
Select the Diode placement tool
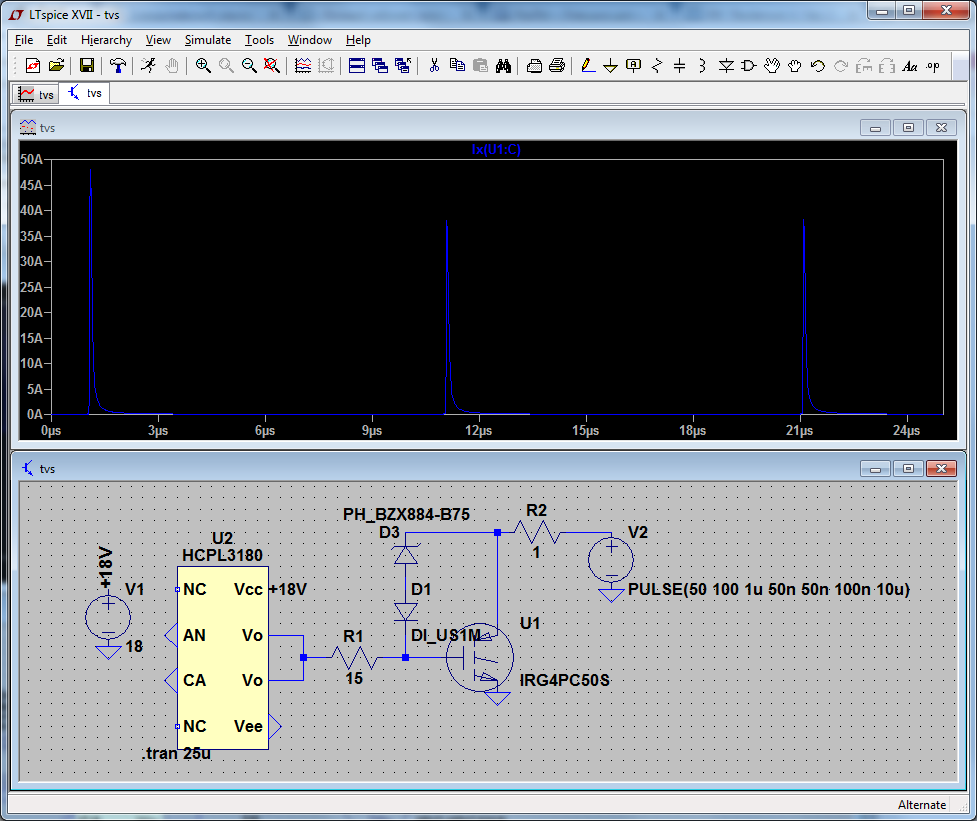point(725,66)
